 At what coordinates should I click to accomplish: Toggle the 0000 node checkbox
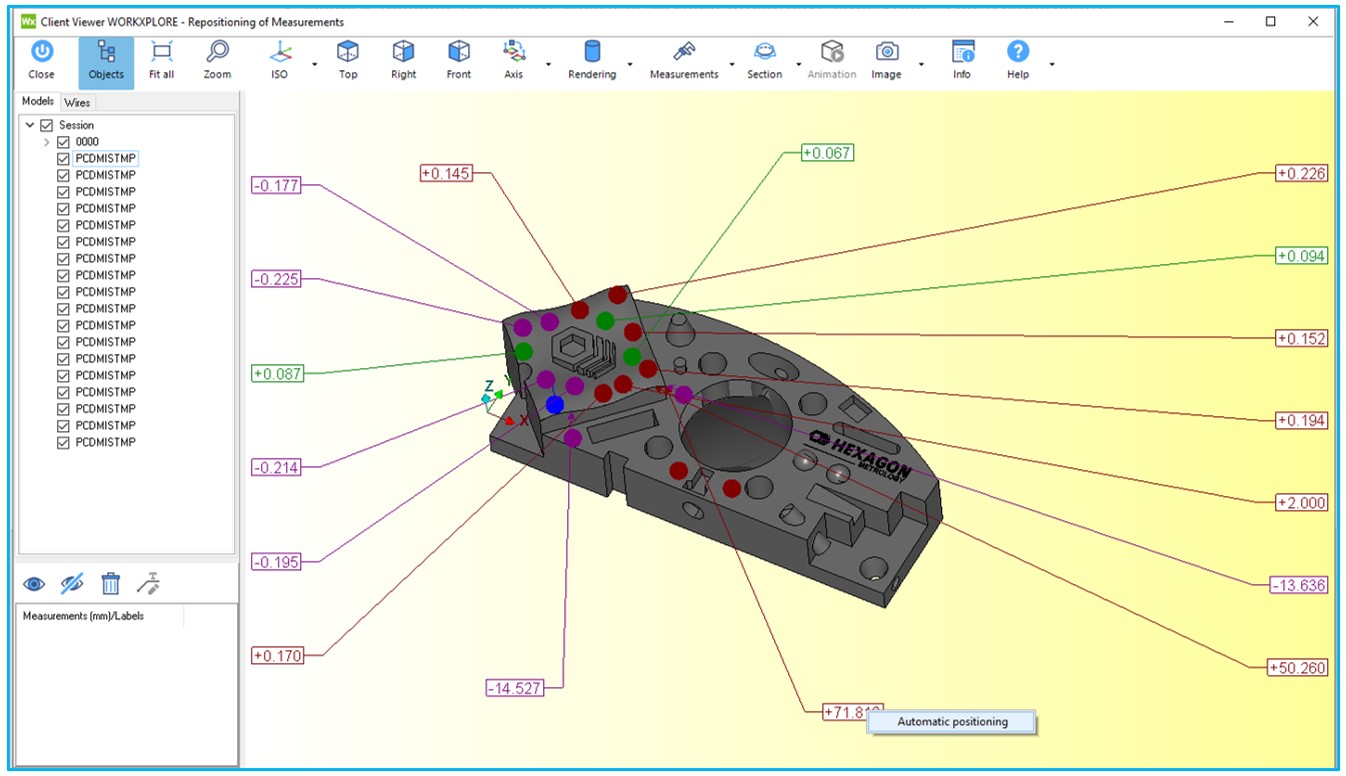pos(64,142)
